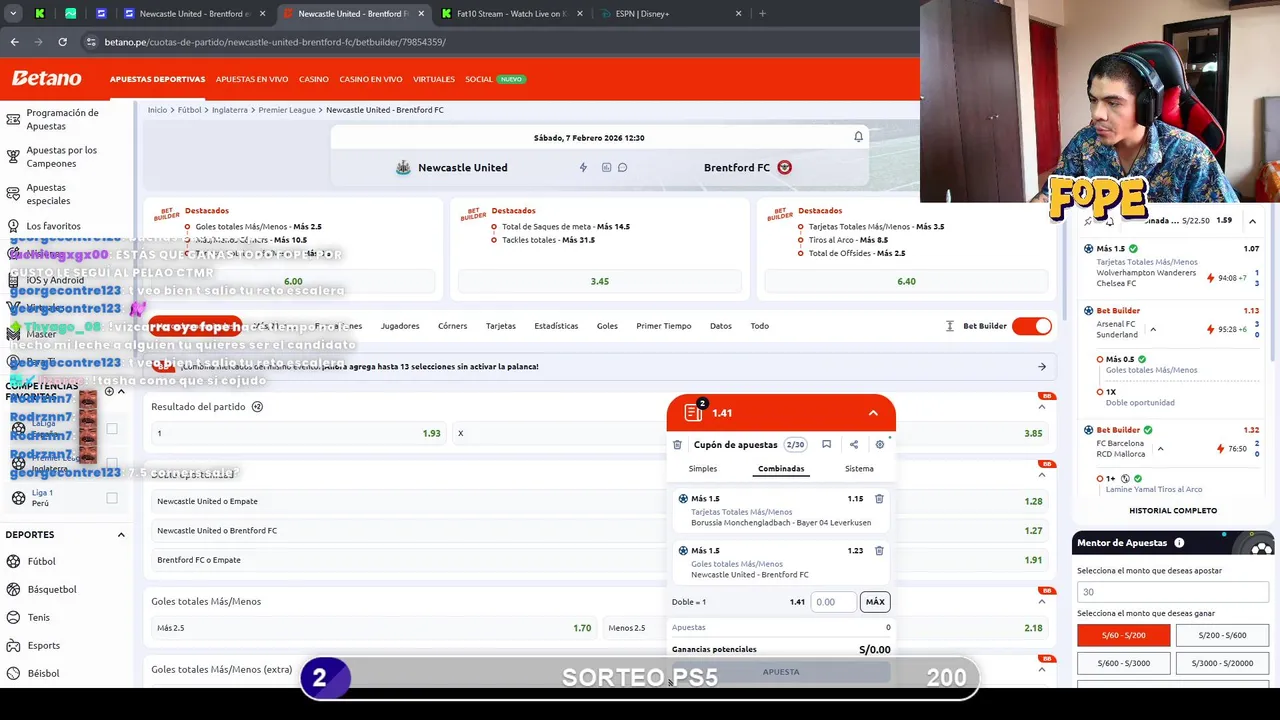The height and width of the screenshot is (720, 1280).
Task: Open Apuestas en Vivo menu
Action: (252, 79)
